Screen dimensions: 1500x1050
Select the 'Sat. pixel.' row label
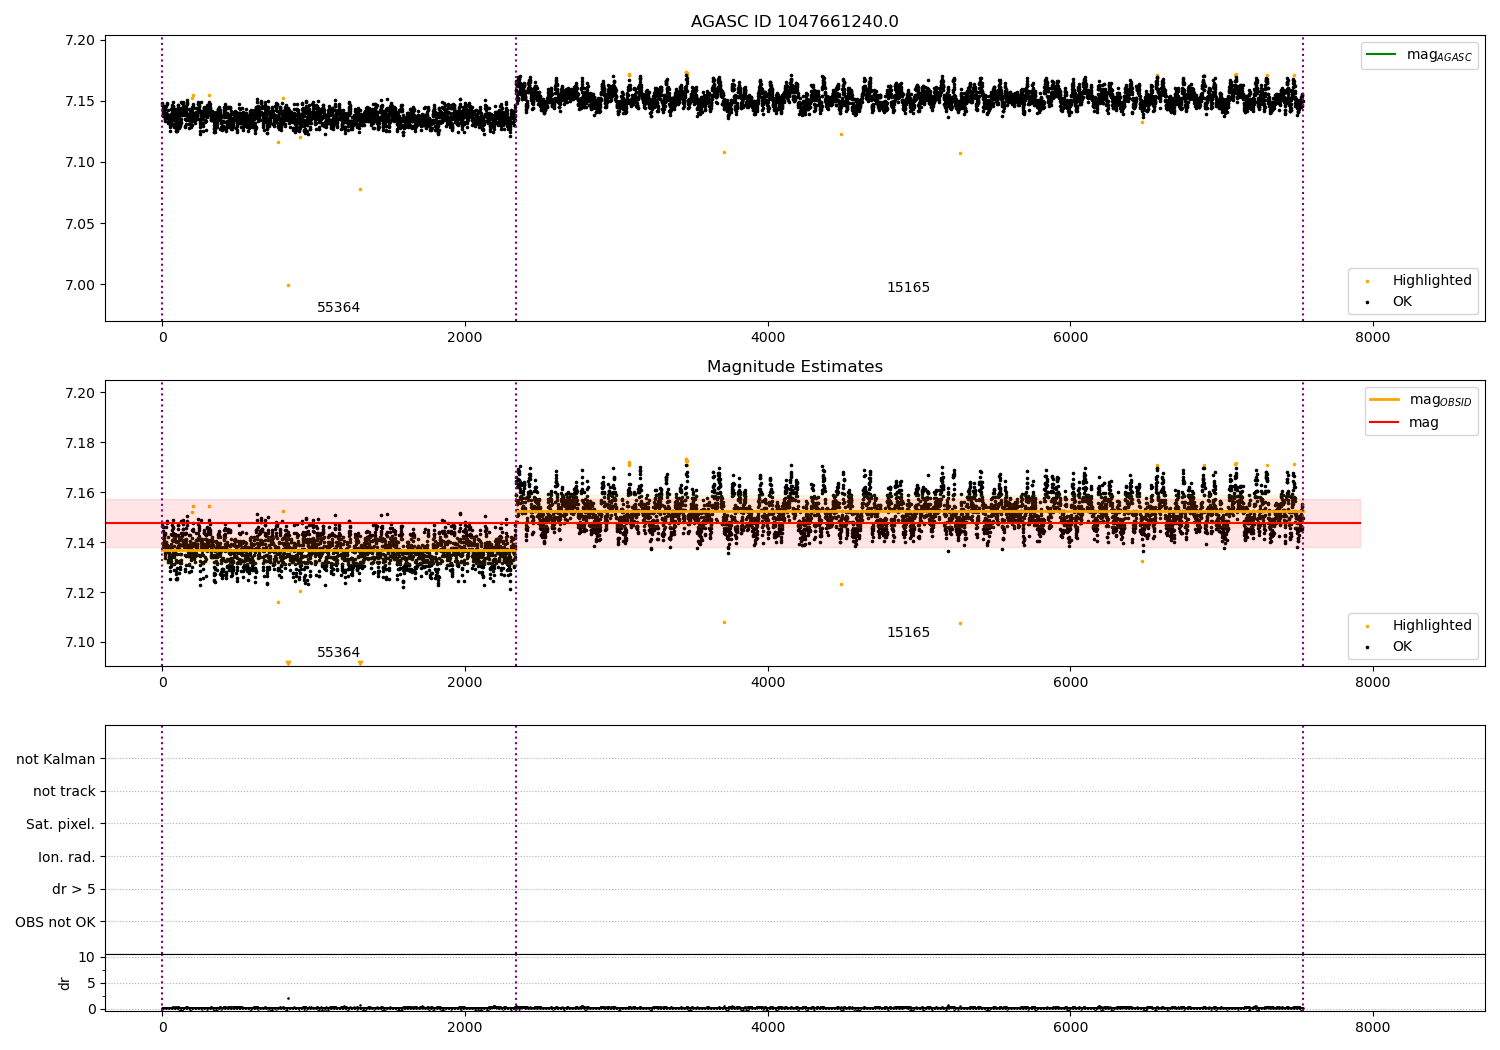pos(60,824)
